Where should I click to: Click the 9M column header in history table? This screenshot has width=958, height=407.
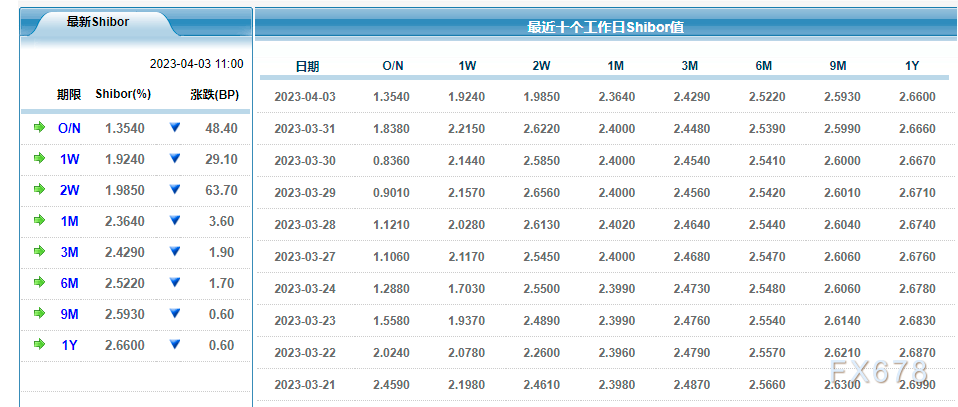pos(838,66)
